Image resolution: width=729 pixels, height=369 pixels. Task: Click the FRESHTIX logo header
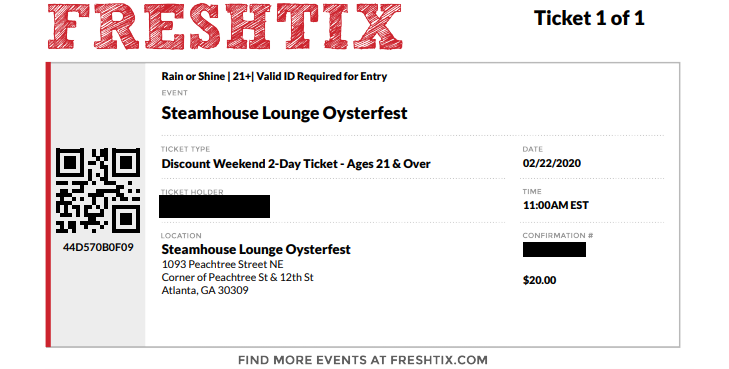pyautogui.click(x=225, y=26)
